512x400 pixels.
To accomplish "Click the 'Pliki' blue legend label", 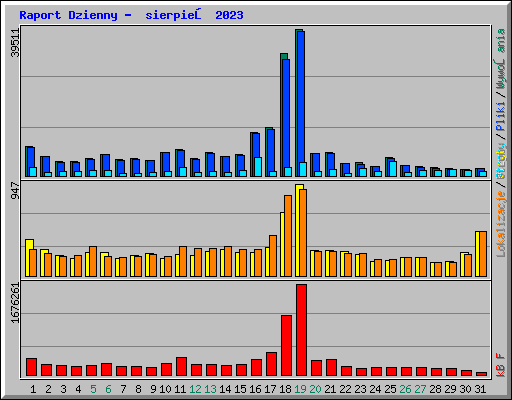I will pos(501,117).
